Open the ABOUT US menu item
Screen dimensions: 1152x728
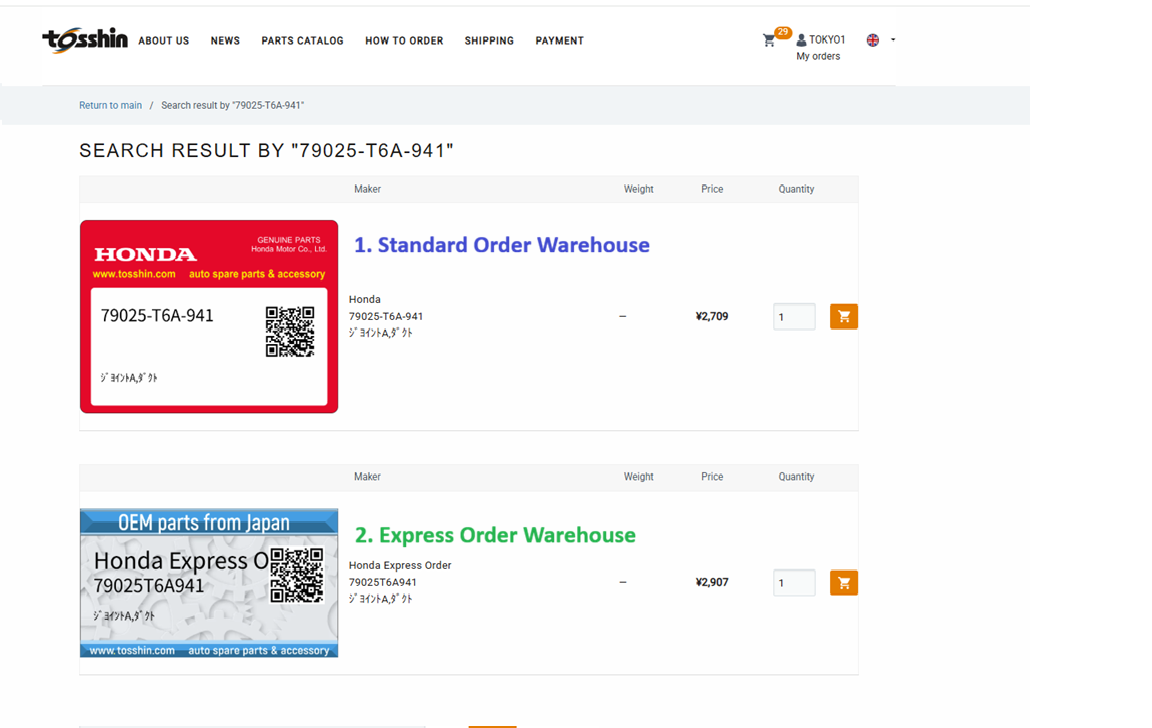click(x=164, y=41)
